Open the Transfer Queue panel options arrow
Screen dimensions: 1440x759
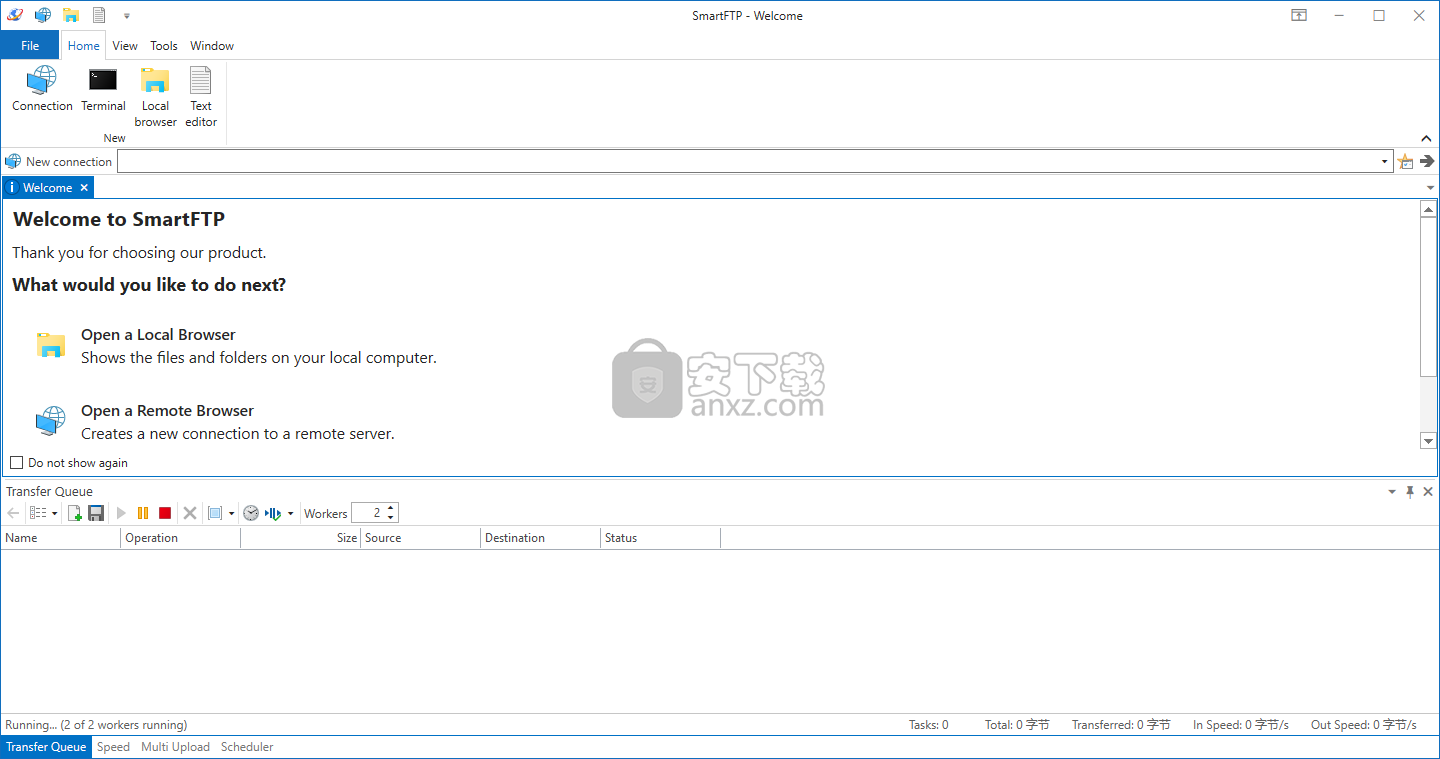1392,491
